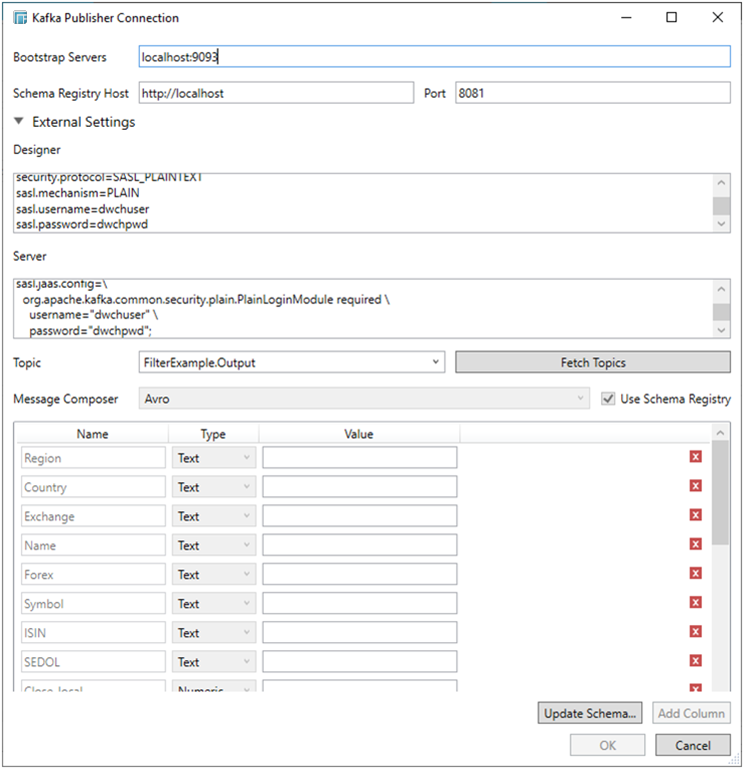
Task: Open the Message Composer dropdown
Action: 581,399
